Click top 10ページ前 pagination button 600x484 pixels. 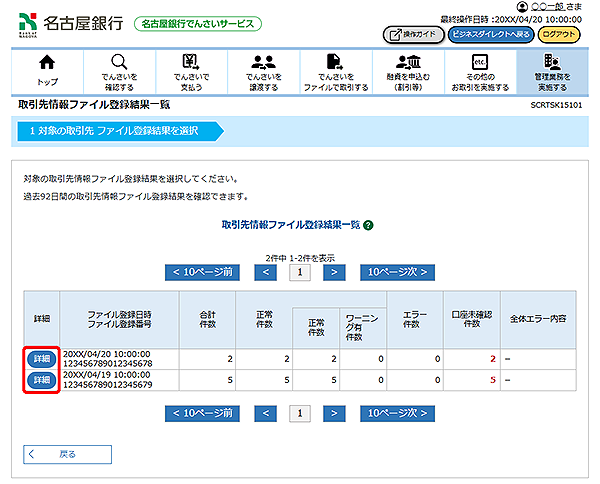[203, 271]
